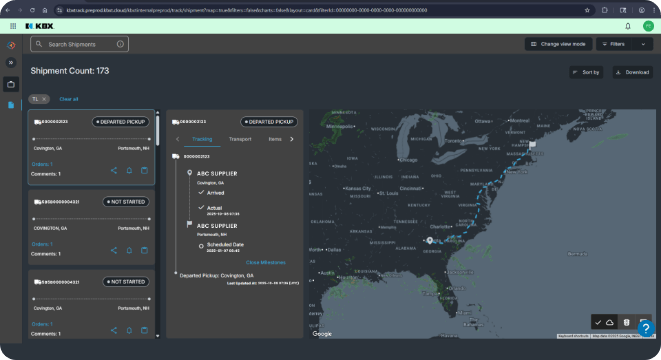The image size is (661, 360).
Task: Set alert bell on first Departed Pickup card
Action: coord(129,170)
